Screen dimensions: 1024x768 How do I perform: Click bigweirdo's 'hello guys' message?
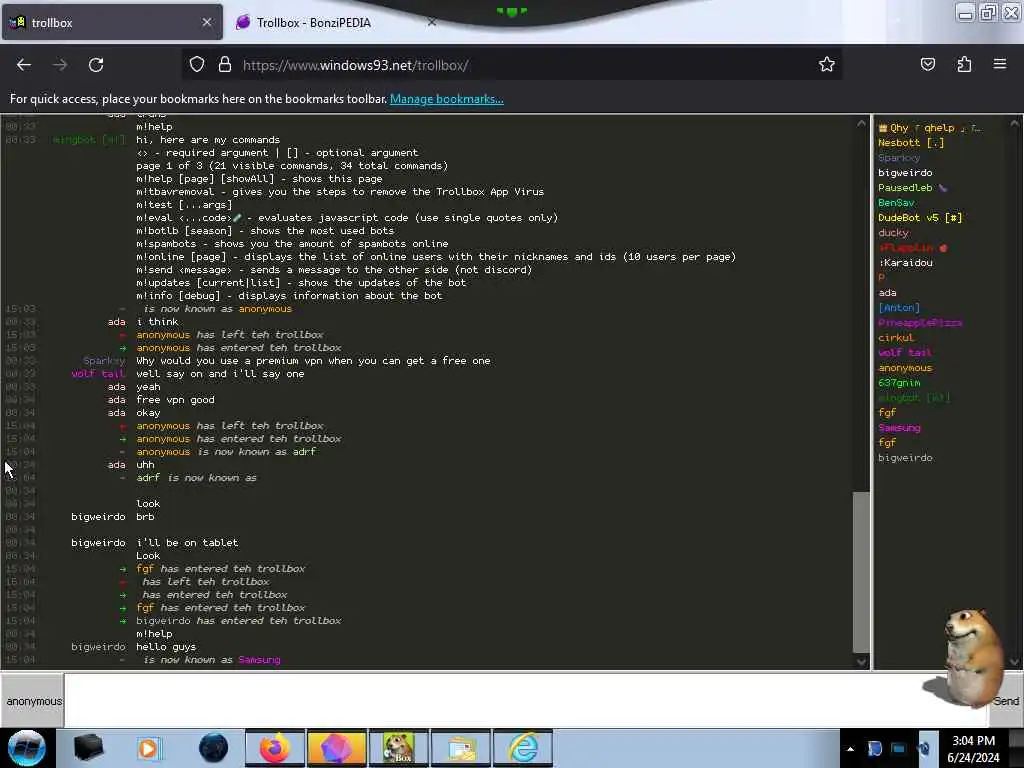166,647
